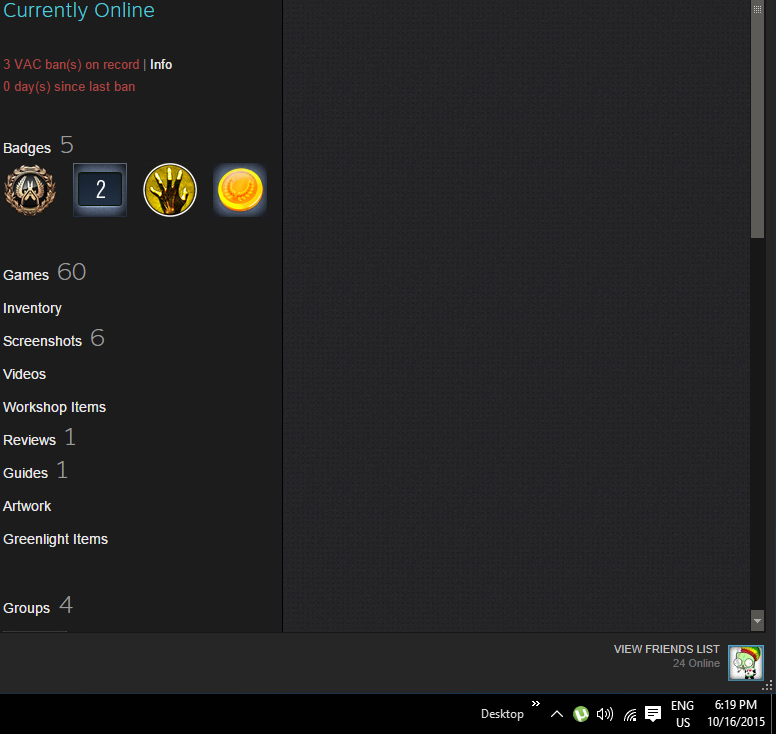Click the scrollbar down arrow

coord(757,621)
